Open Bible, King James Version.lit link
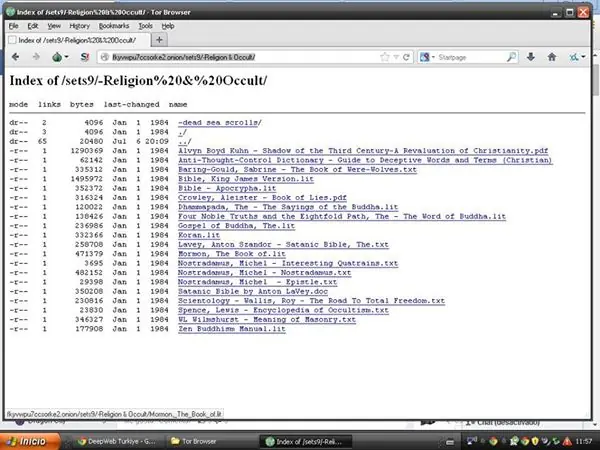Image resolution: width=600 pixels, height=450 pixels. click(246, 179)
